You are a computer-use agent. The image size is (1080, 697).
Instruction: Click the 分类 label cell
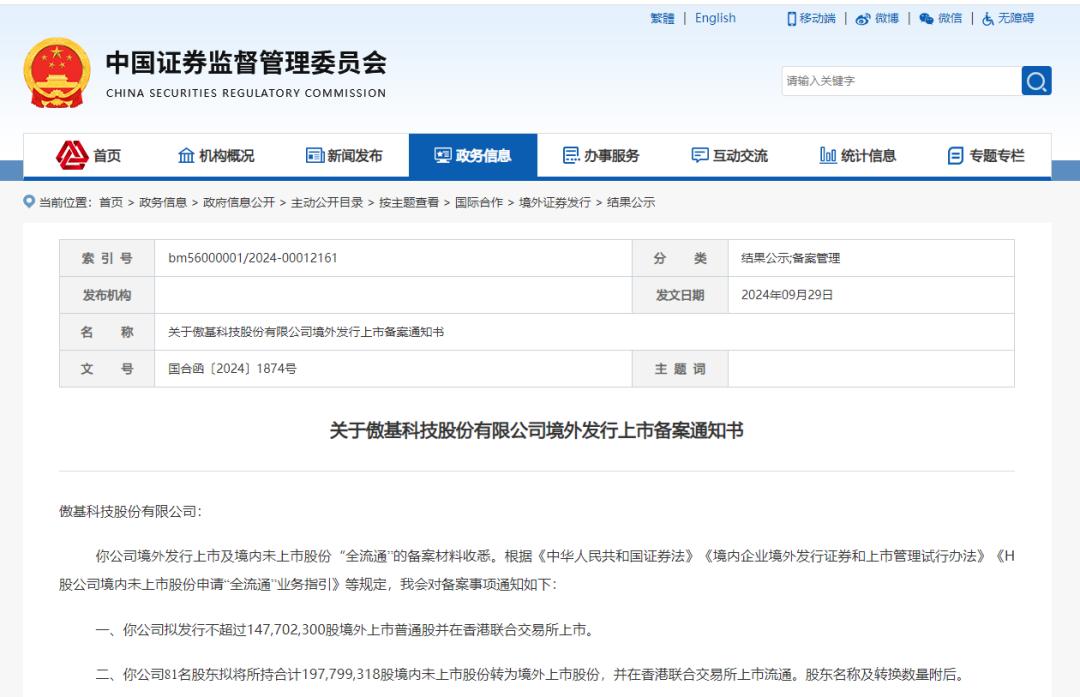(680, 258)
